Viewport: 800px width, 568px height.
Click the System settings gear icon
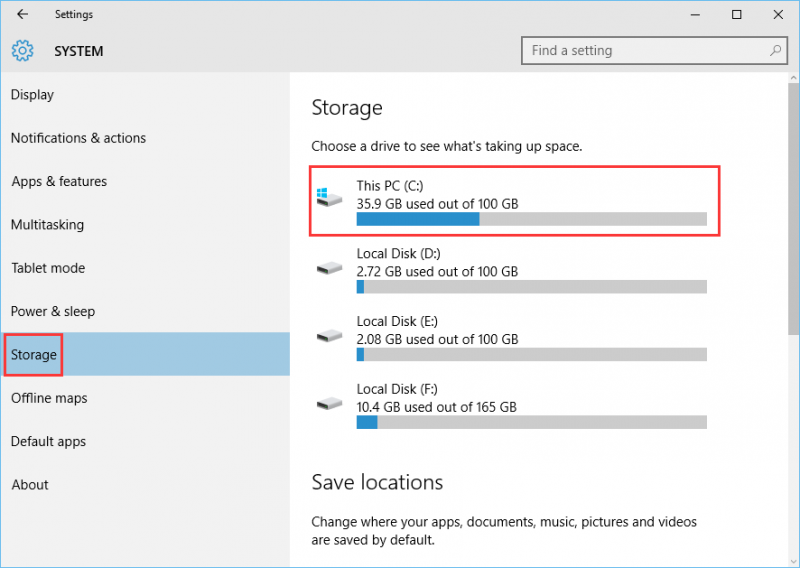pyautogui.click(x=22, y=51)
